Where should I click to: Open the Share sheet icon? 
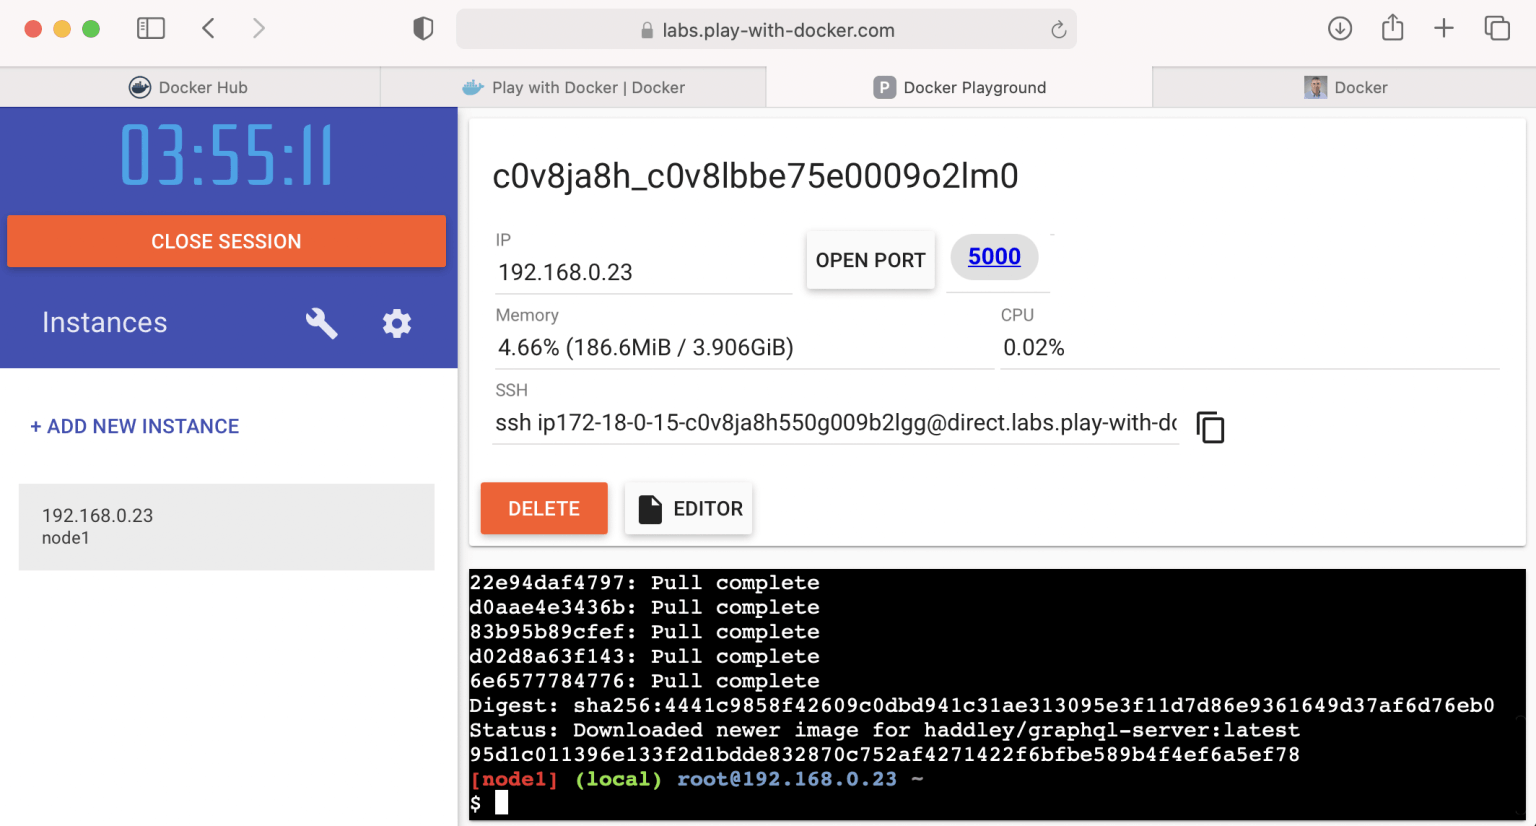[1392, 27]
